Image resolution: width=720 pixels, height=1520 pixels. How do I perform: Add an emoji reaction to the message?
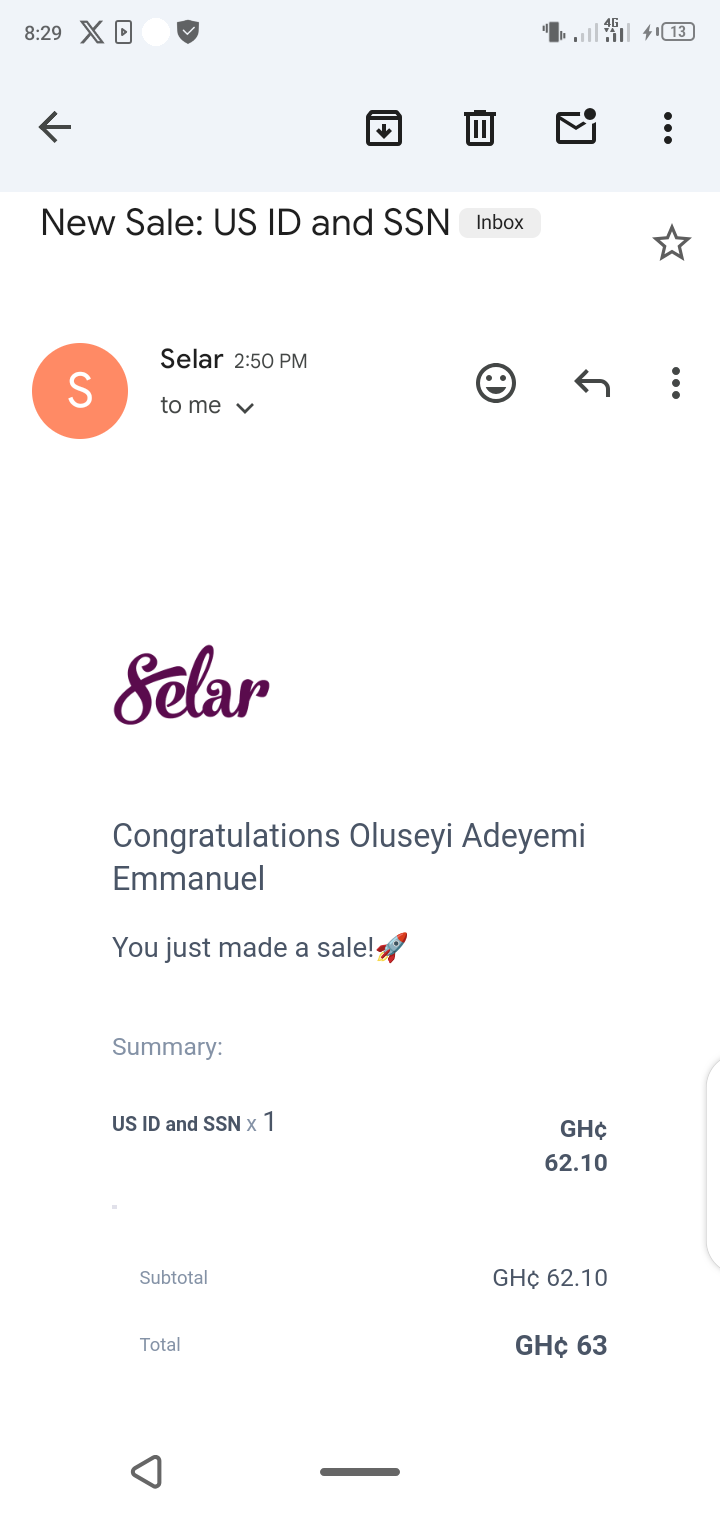pos(495,382)
